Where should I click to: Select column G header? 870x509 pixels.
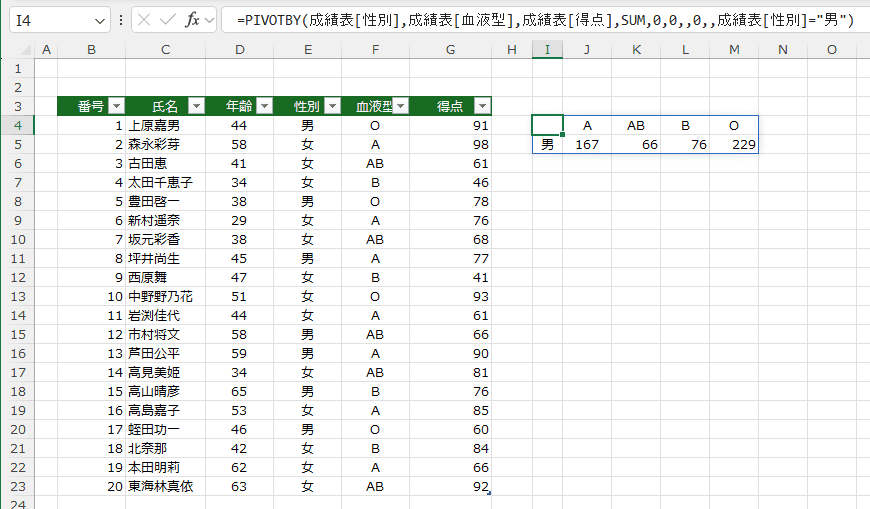pos(450,50)
